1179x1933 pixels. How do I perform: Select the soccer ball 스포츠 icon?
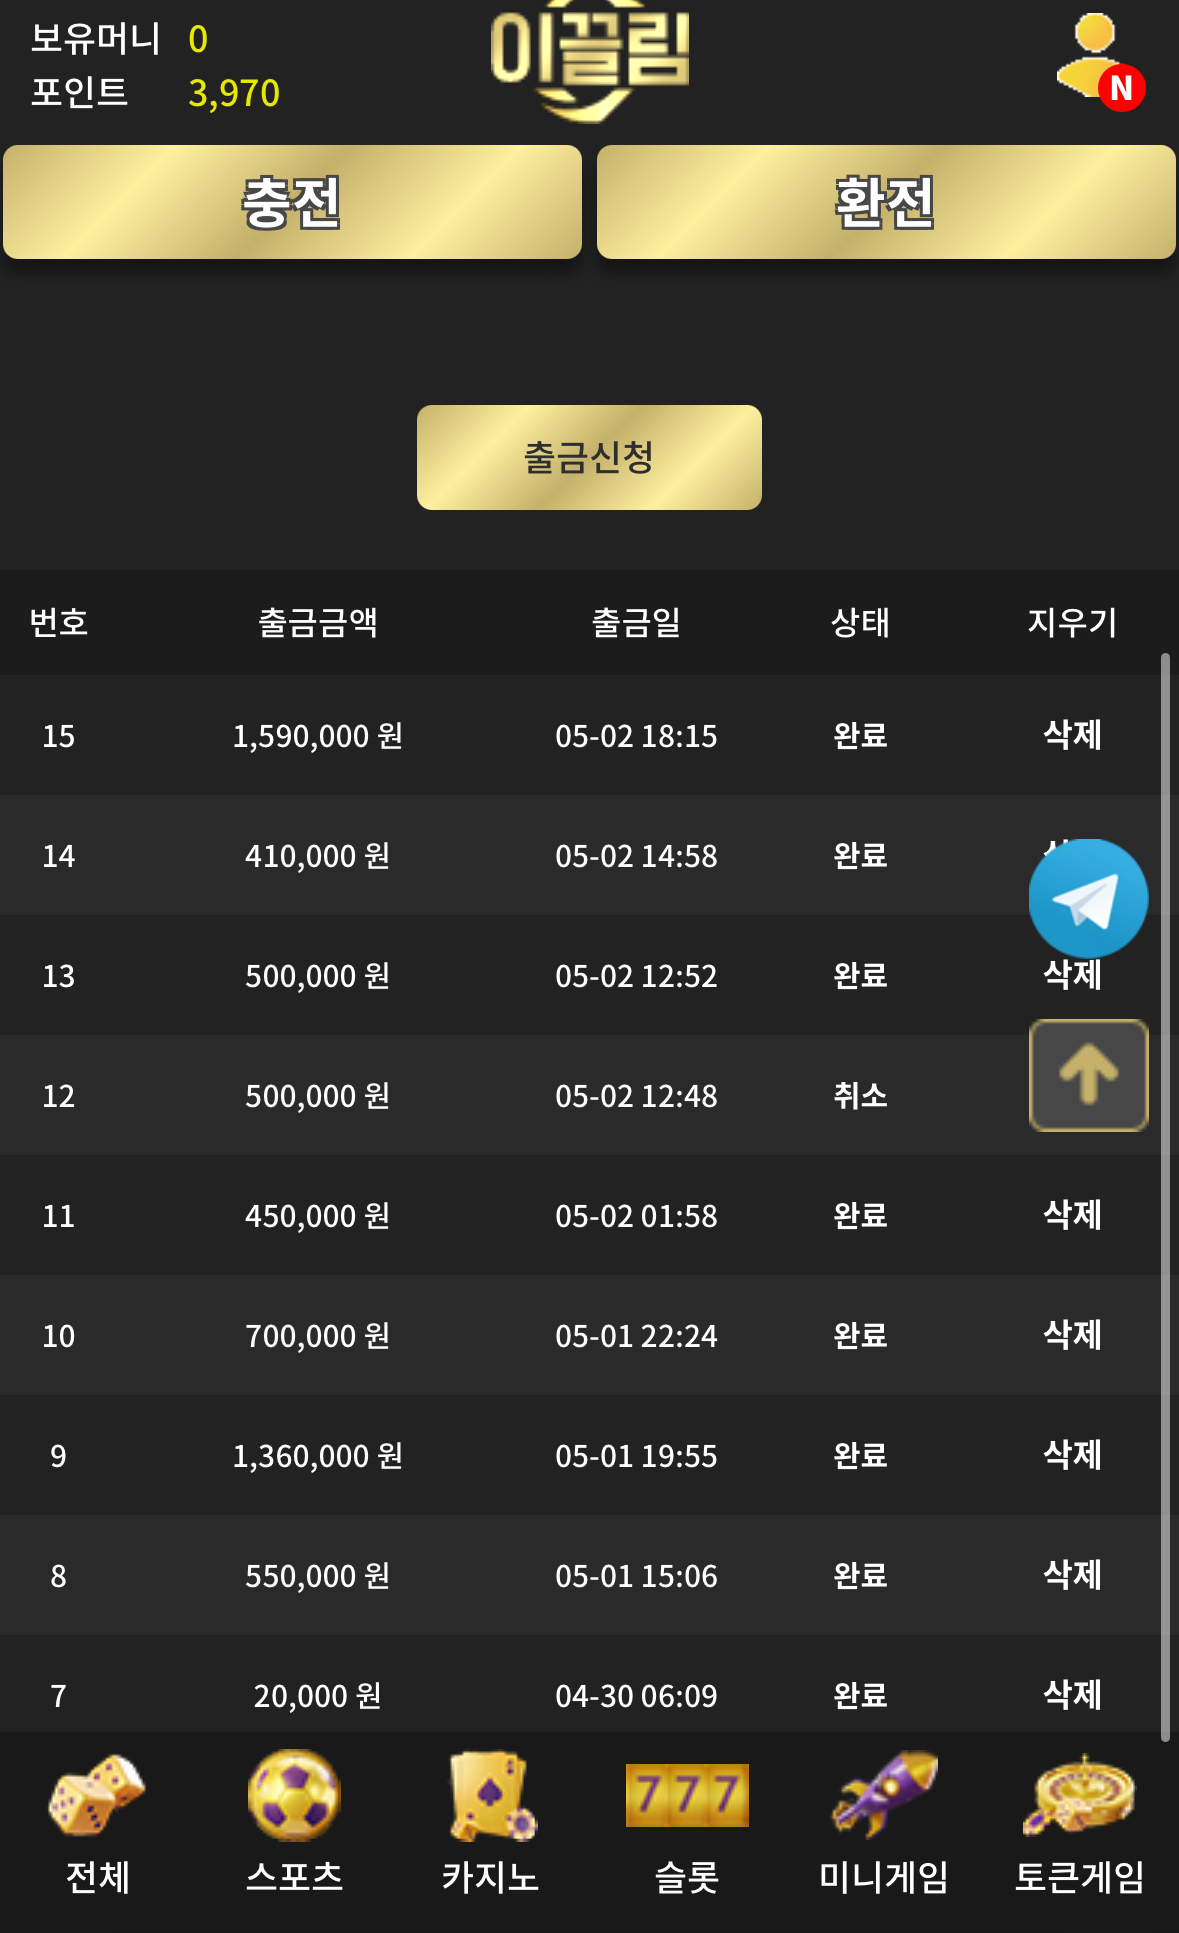(x=294, y=1795)
